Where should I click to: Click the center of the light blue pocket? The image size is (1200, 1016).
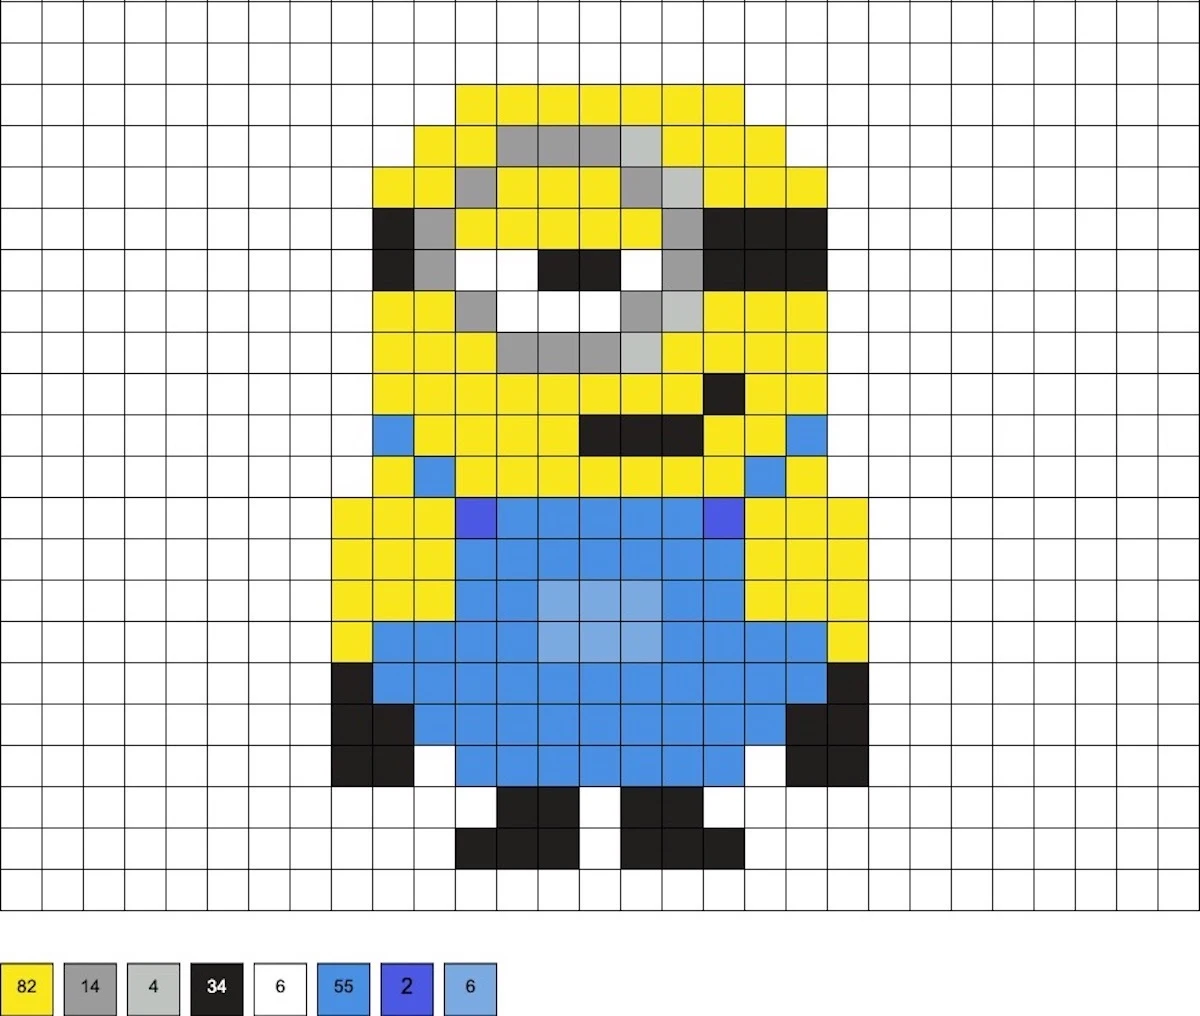click(600, 622)
